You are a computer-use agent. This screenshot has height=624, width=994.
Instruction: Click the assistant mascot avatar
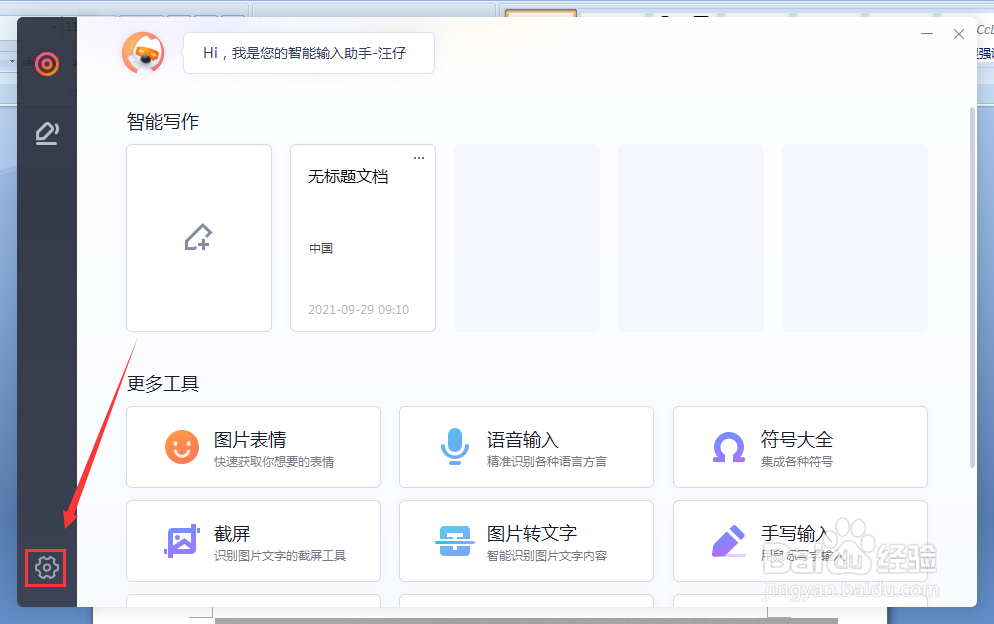tap(143, 53)
